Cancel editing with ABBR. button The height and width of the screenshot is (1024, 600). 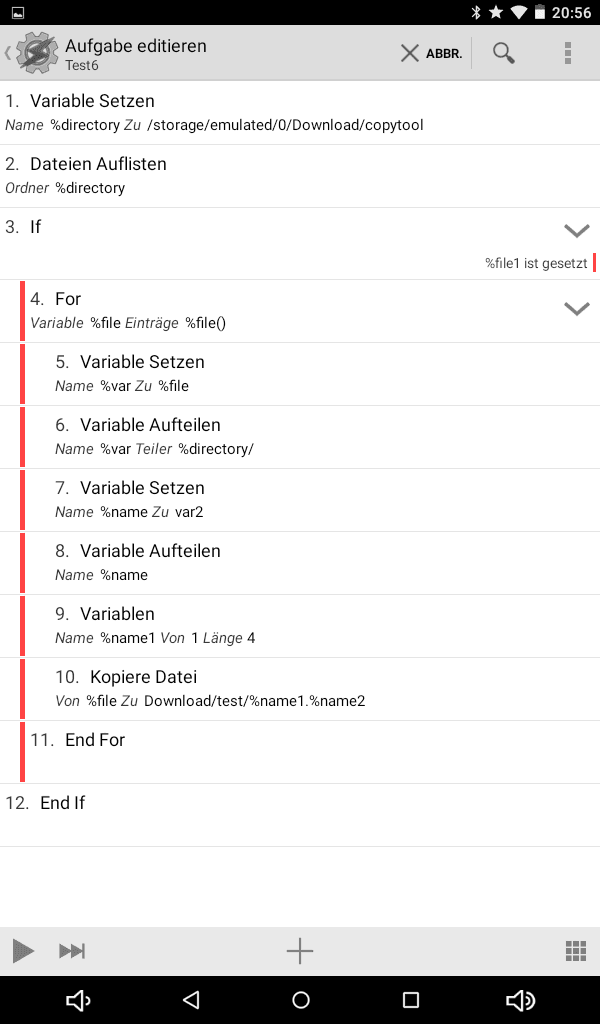431,54
